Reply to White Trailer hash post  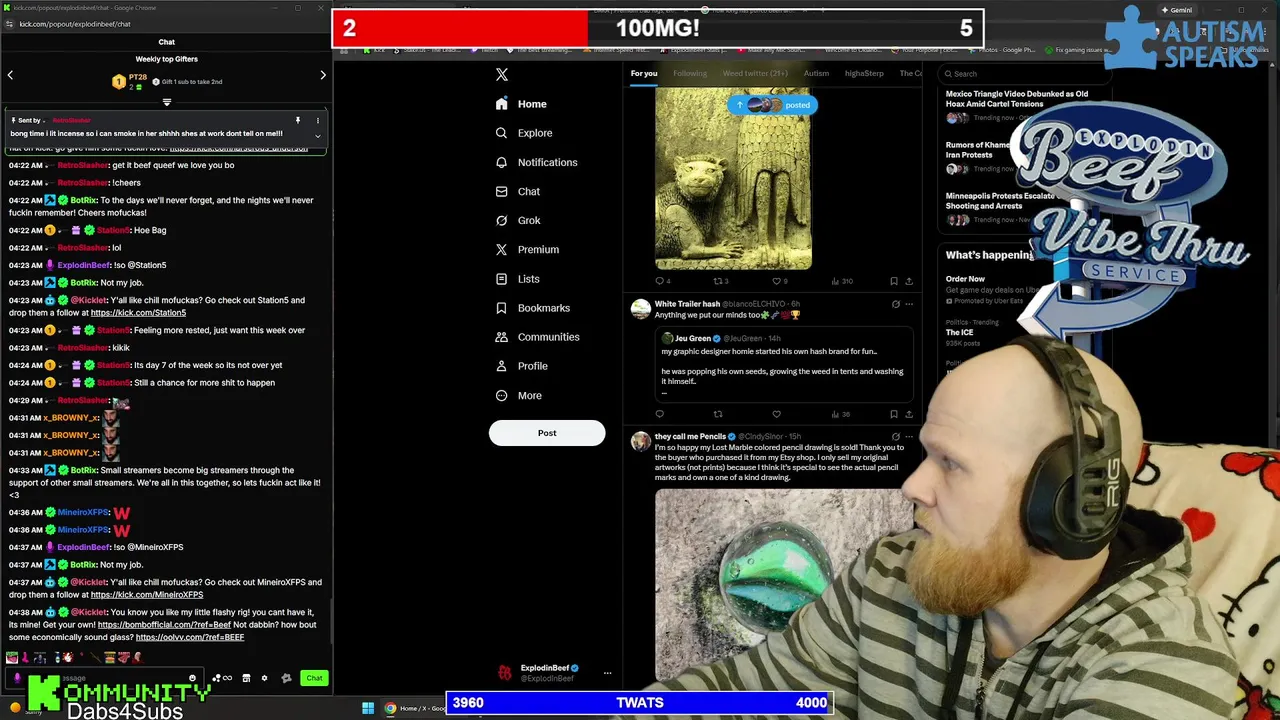click(x=660, y=414)
